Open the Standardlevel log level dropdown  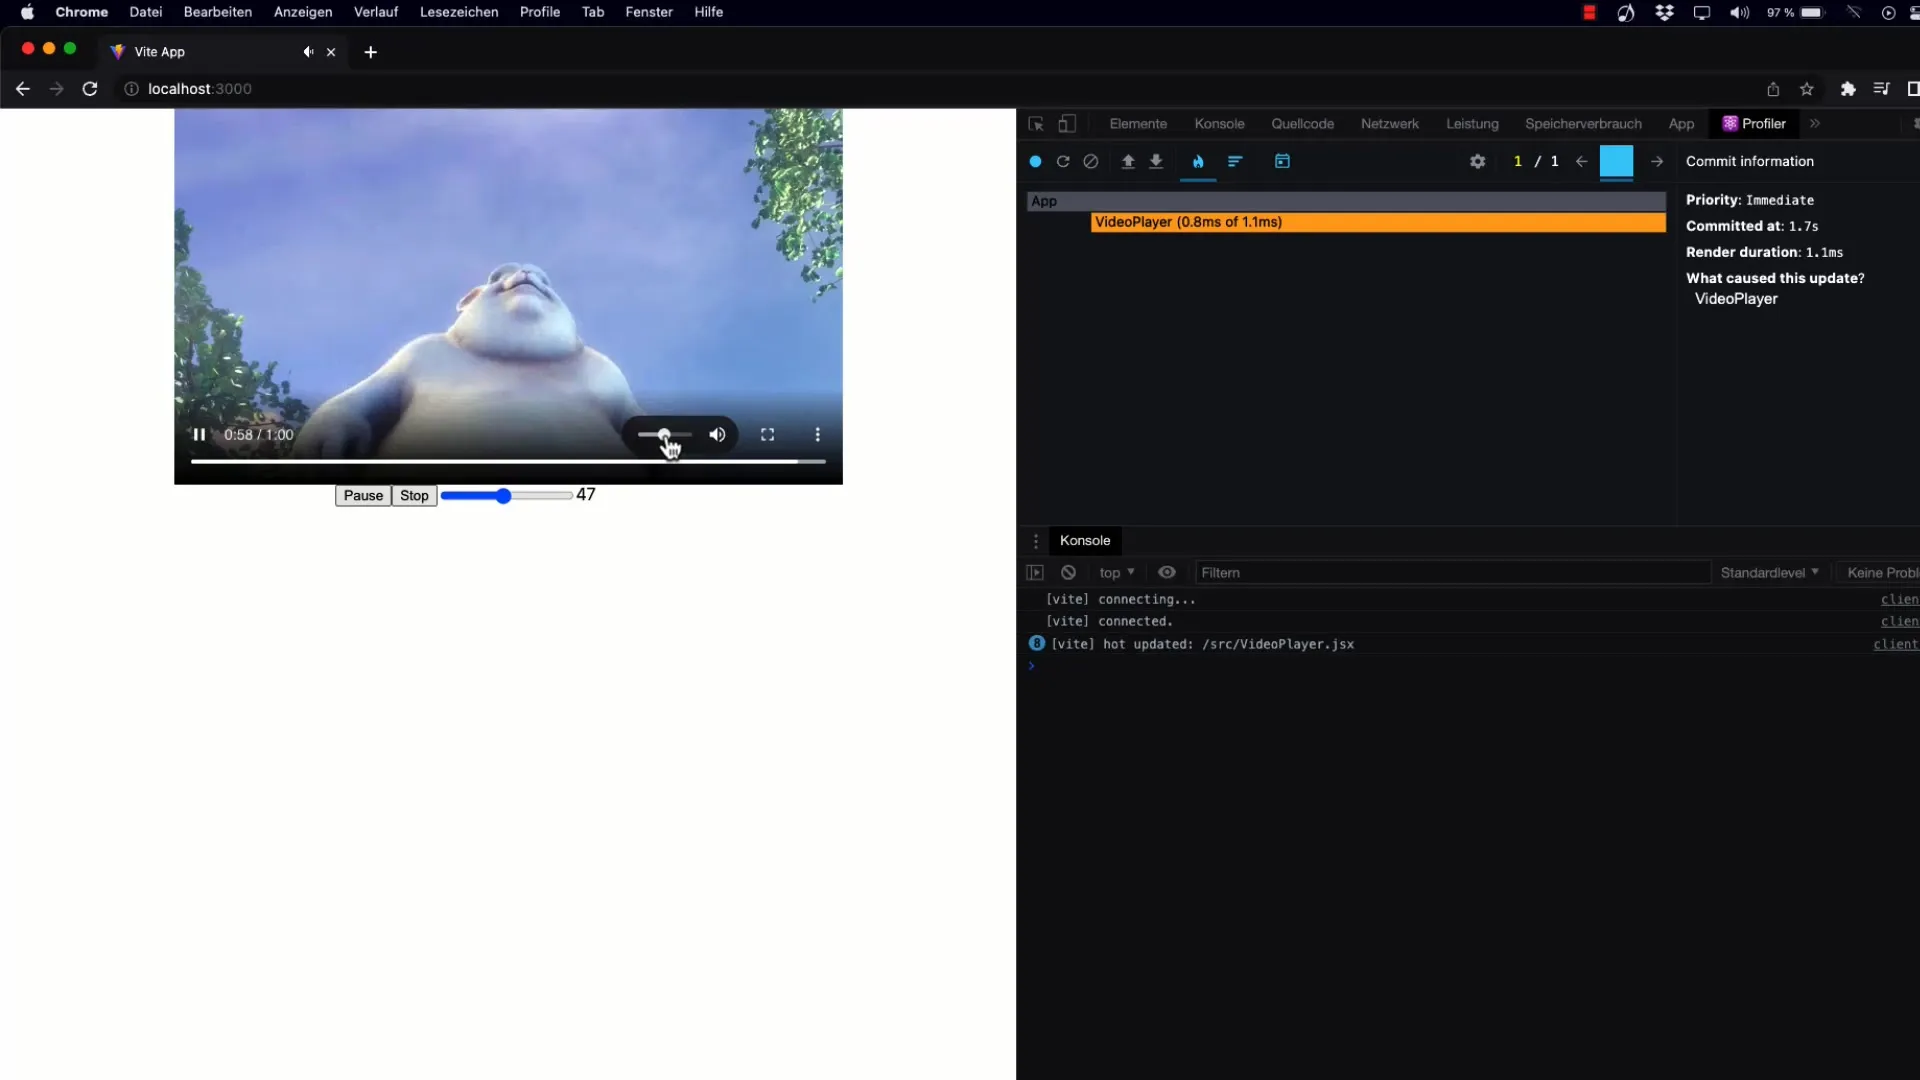pyautogui.click(x=1769, y=573)
